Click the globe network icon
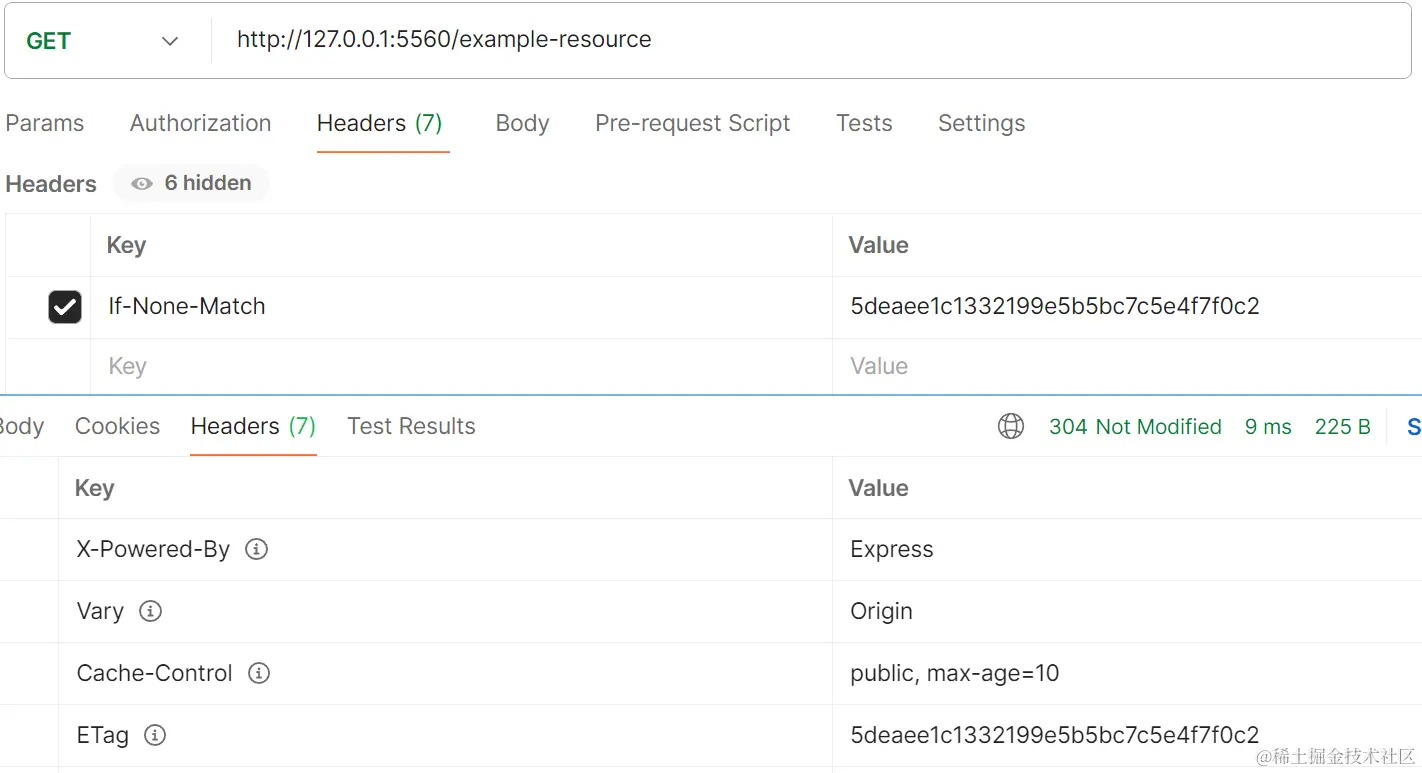Viewport: 1422px width, 773px height. 1011,427
